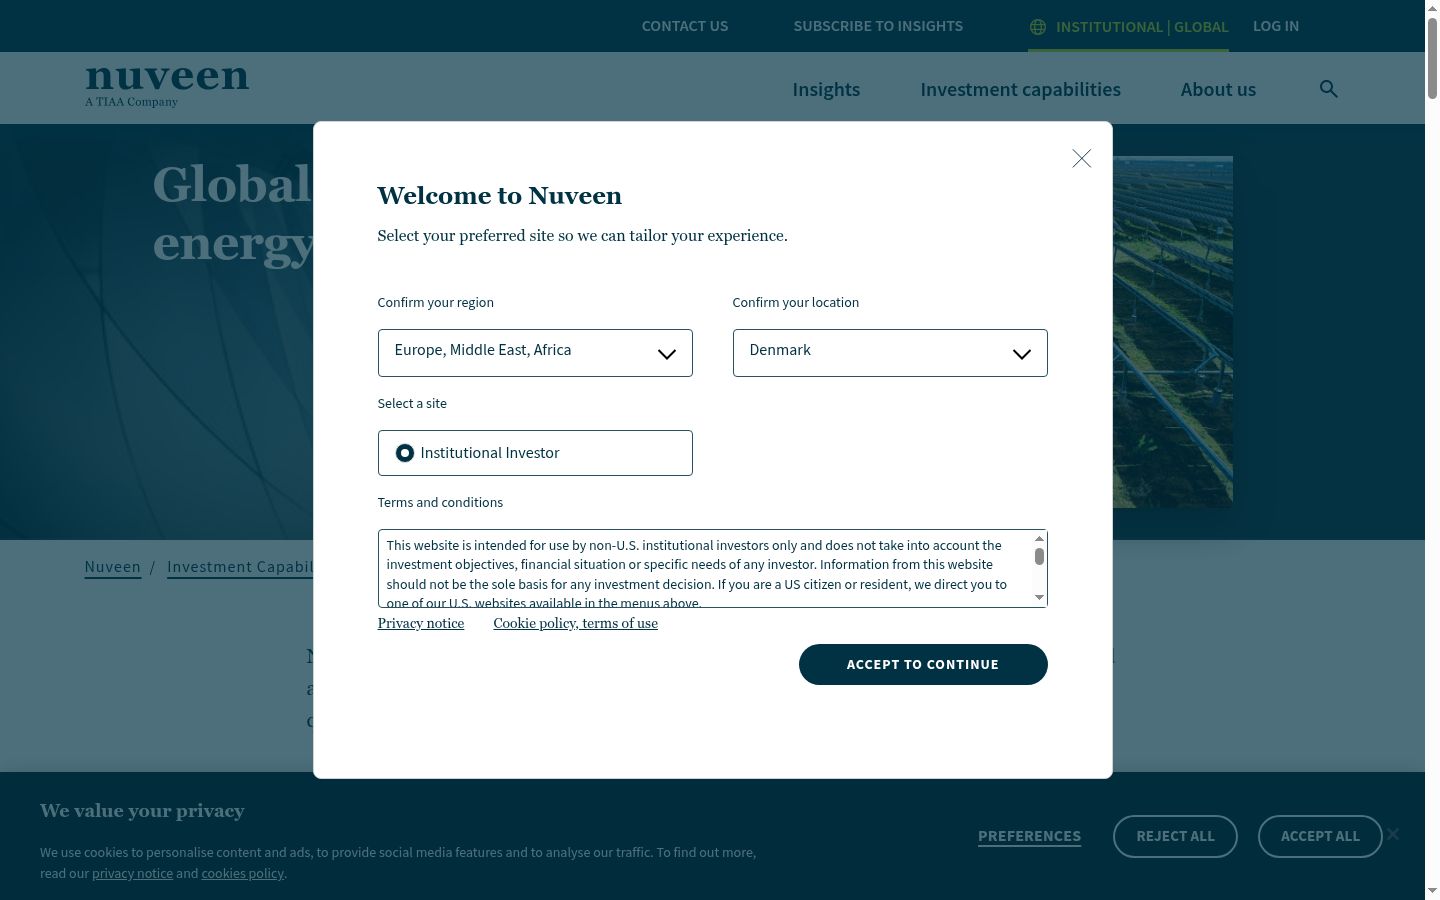The image size is (1440, 900).
Task: Dismiss the cookie privacy banner
Action: (1393, 834)
